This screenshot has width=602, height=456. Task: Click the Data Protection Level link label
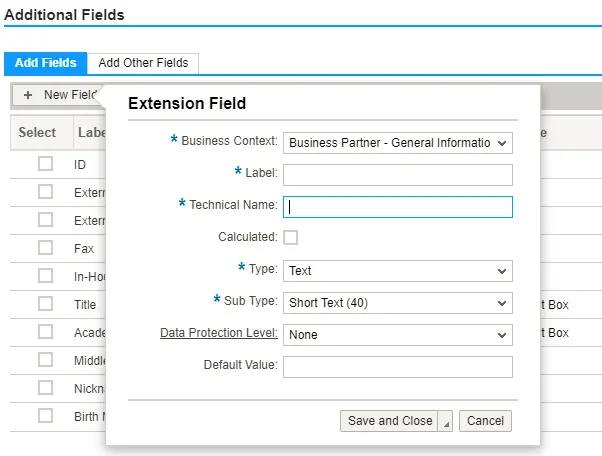218,334
